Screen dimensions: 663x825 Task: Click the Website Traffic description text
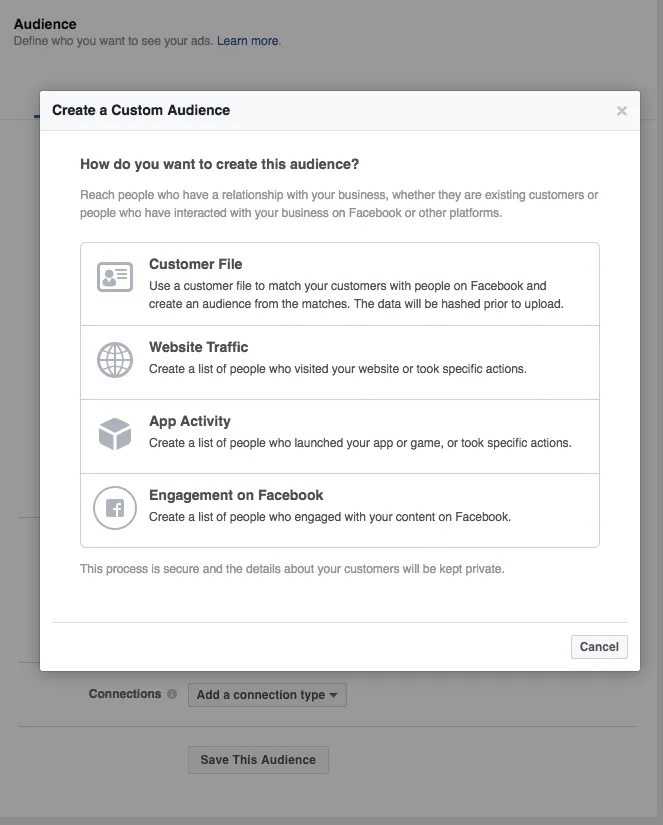tap(338, 369)
